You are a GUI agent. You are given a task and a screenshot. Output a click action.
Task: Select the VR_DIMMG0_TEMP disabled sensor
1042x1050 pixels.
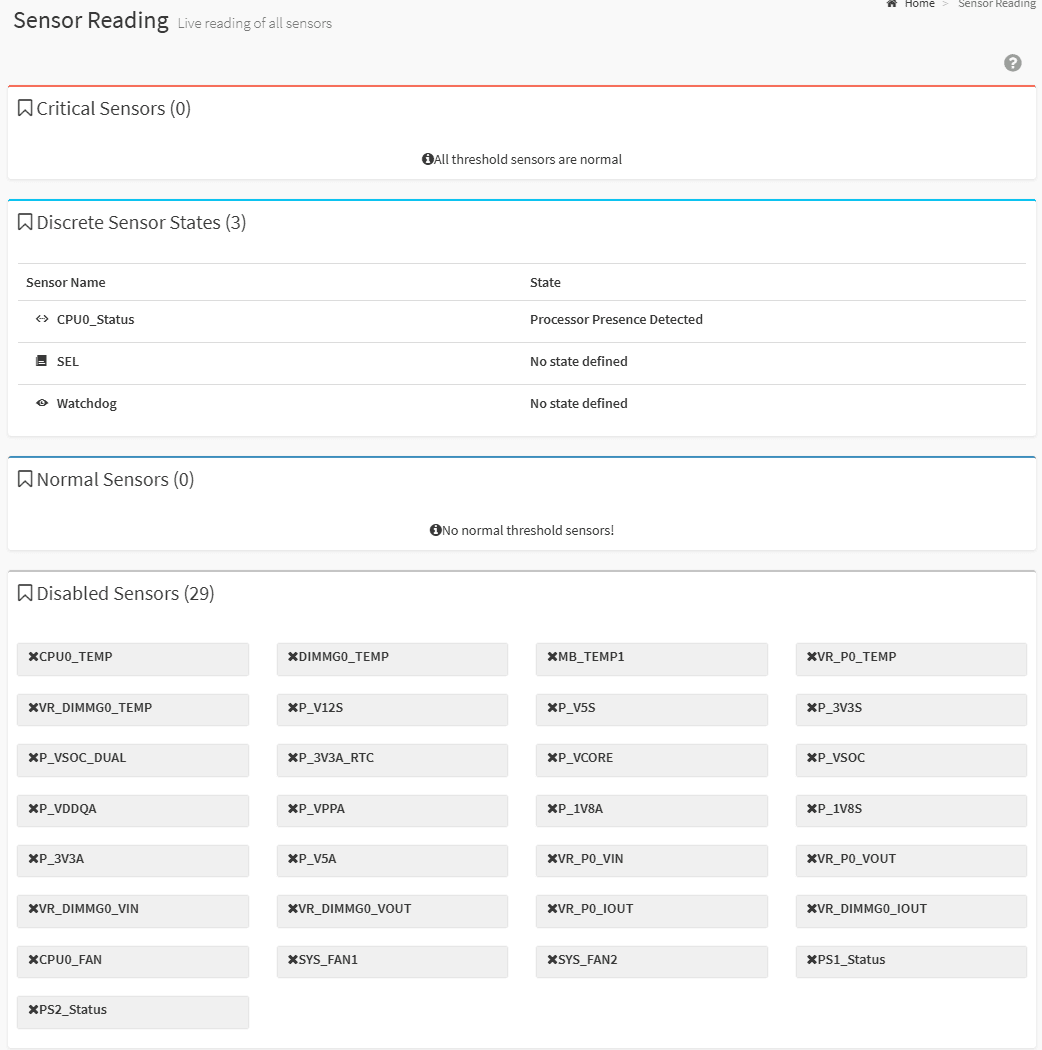pyautogui.click(x=133, y=710)
